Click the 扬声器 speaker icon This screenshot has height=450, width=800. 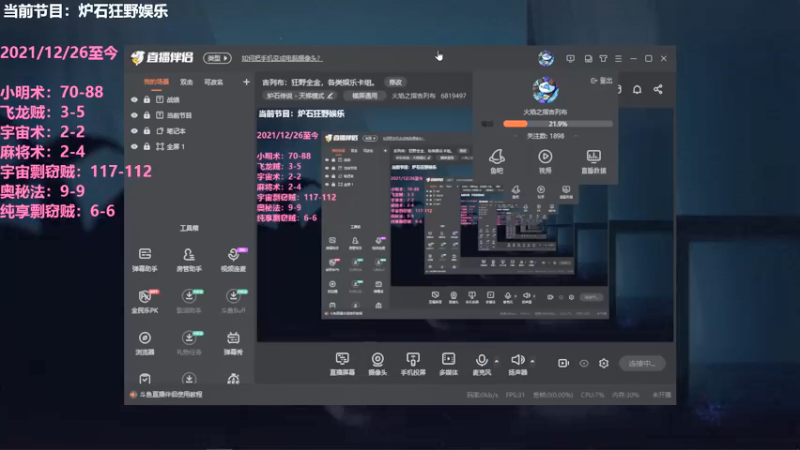click(x=517, y=360)
